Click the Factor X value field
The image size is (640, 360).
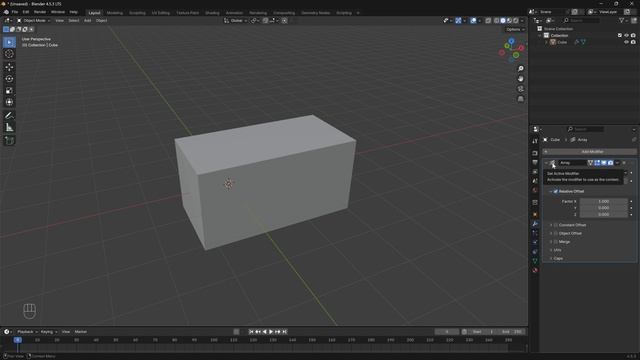(604, 201)
